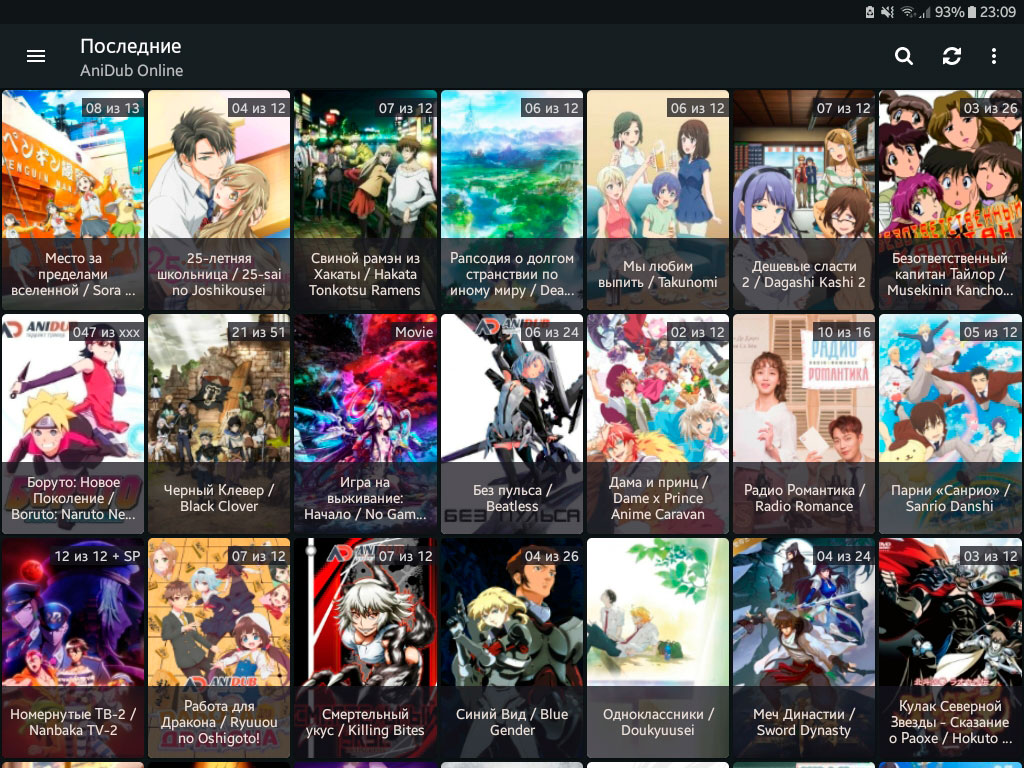Open the Killing Bites card
Image resolution: width=1024 pixels, height=768 pixels.
coord(365,648)
